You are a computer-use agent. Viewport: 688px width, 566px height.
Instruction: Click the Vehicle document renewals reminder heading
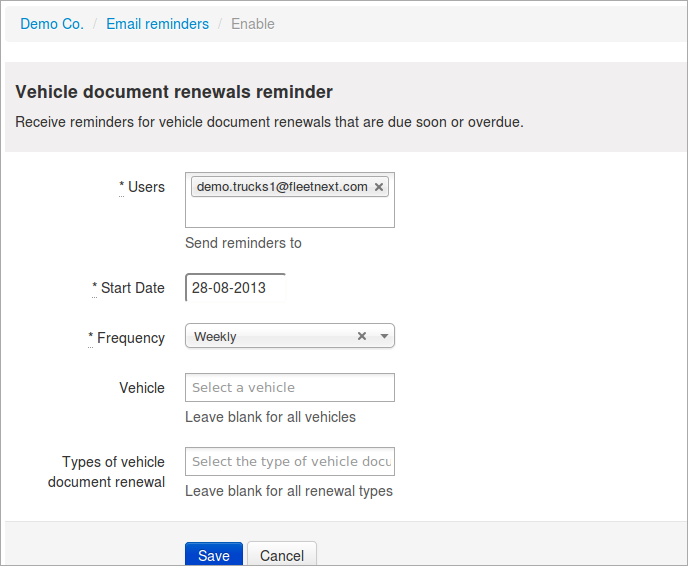tap(174, 92)
